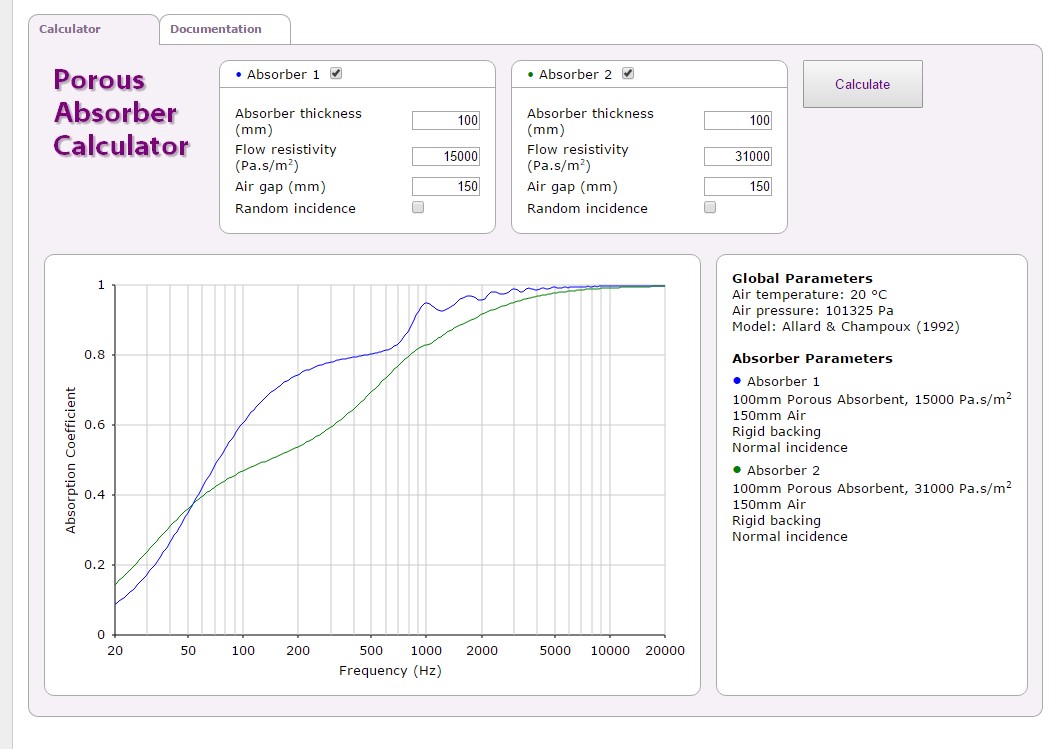Focus the Absorber 1 flow resistivity field

(x=446, y=156)
